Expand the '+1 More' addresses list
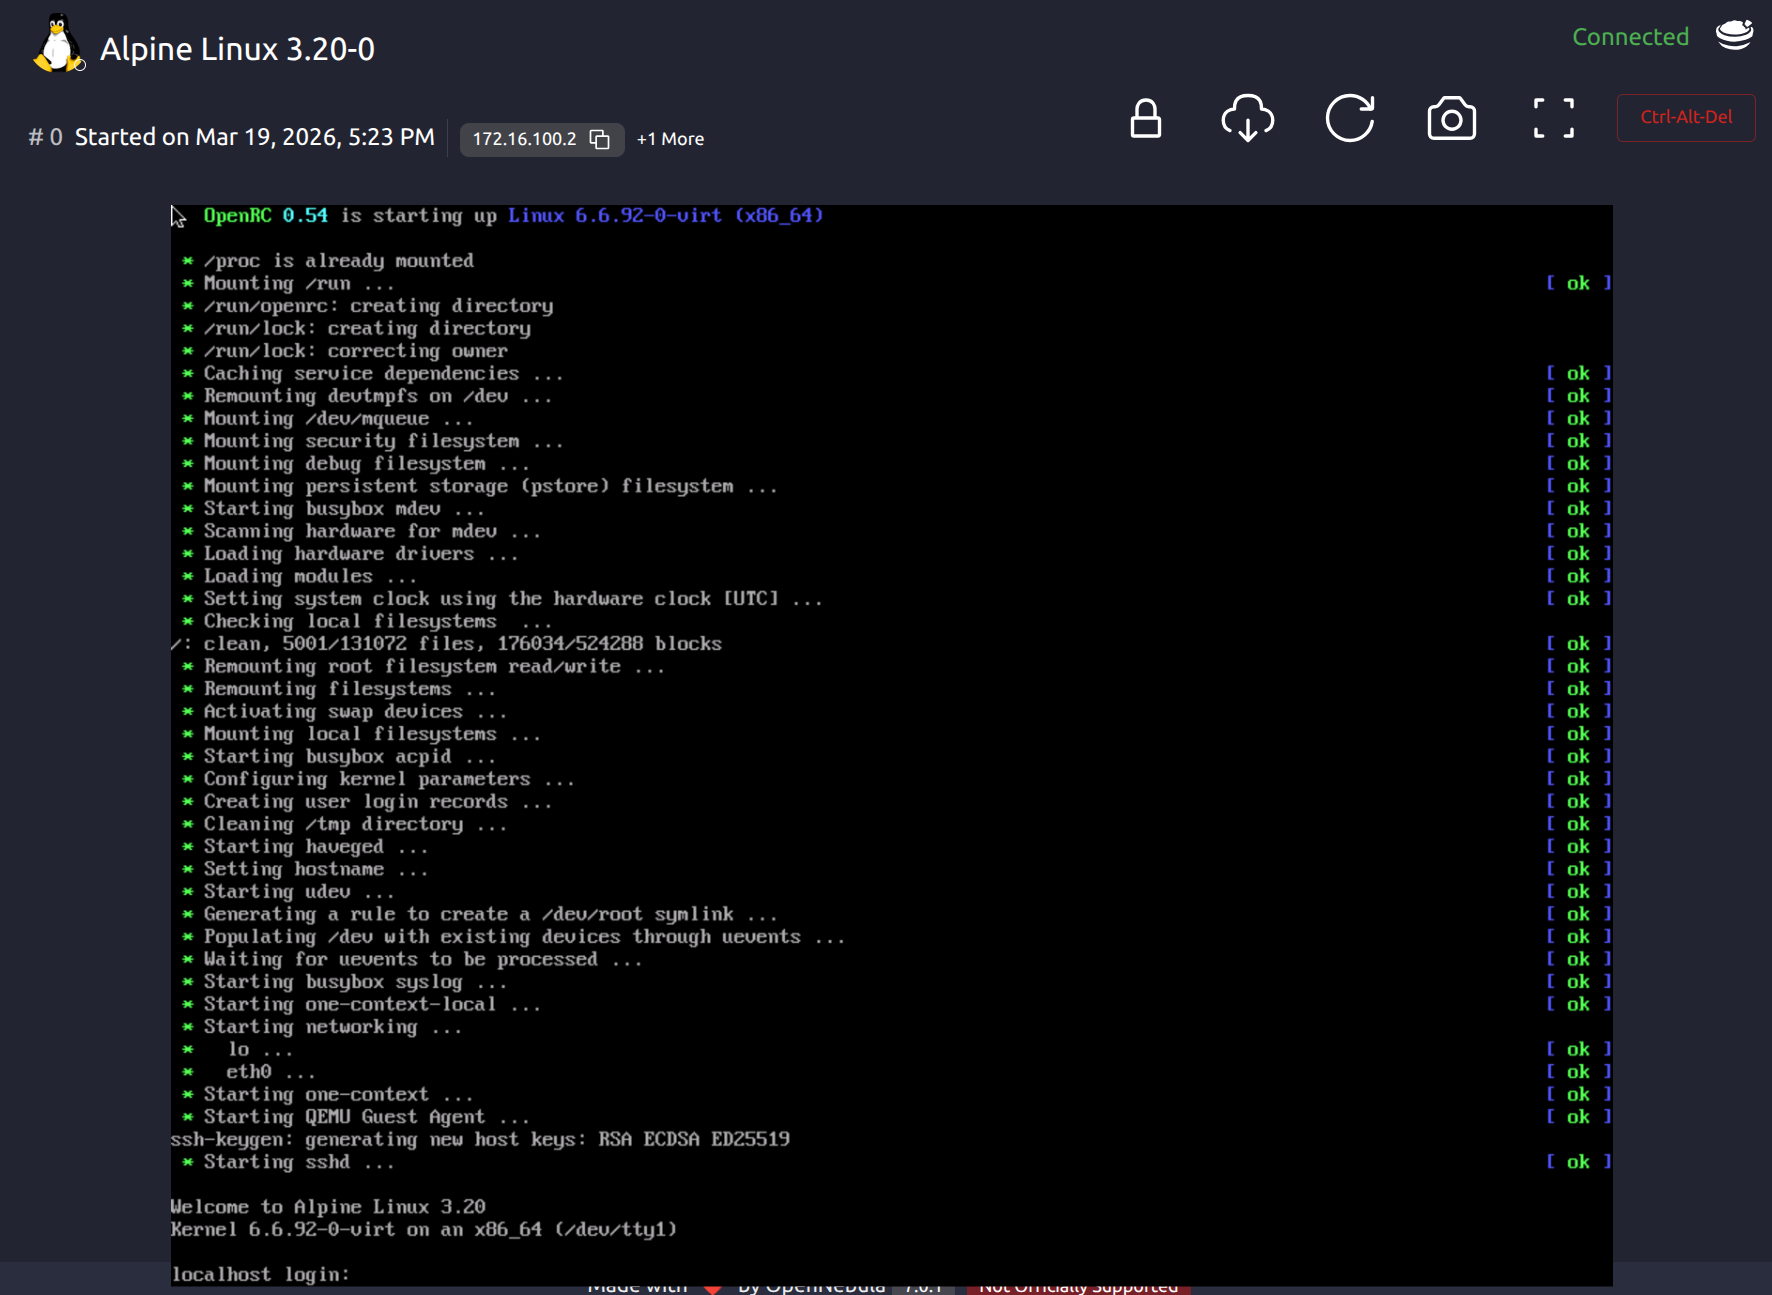 tap(670, 139)
